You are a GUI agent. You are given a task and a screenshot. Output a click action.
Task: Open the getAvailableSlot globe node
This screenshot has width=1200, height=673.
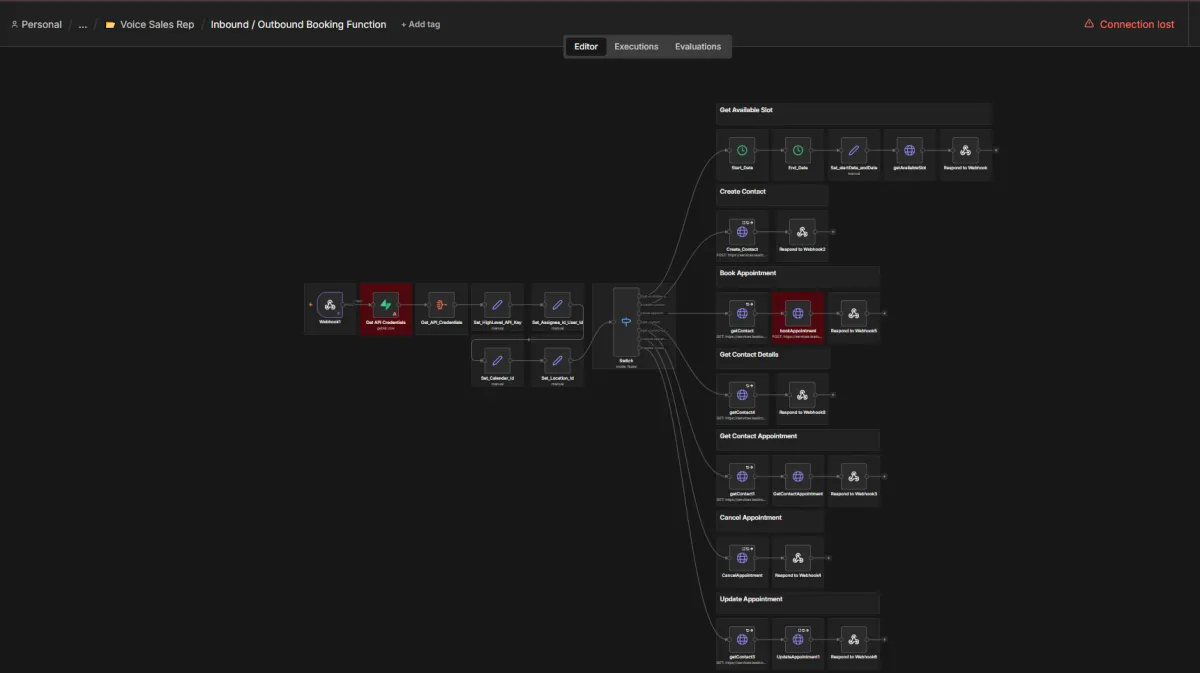coord(909,151)
